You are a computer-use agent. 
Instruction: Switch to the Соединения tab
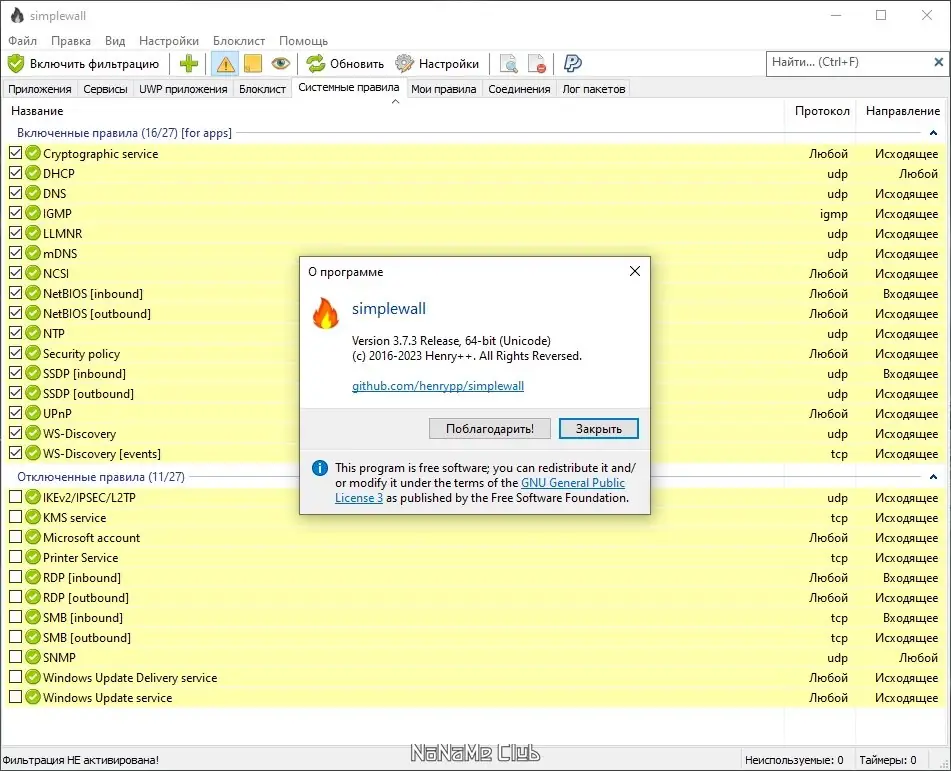click(519, 89)
